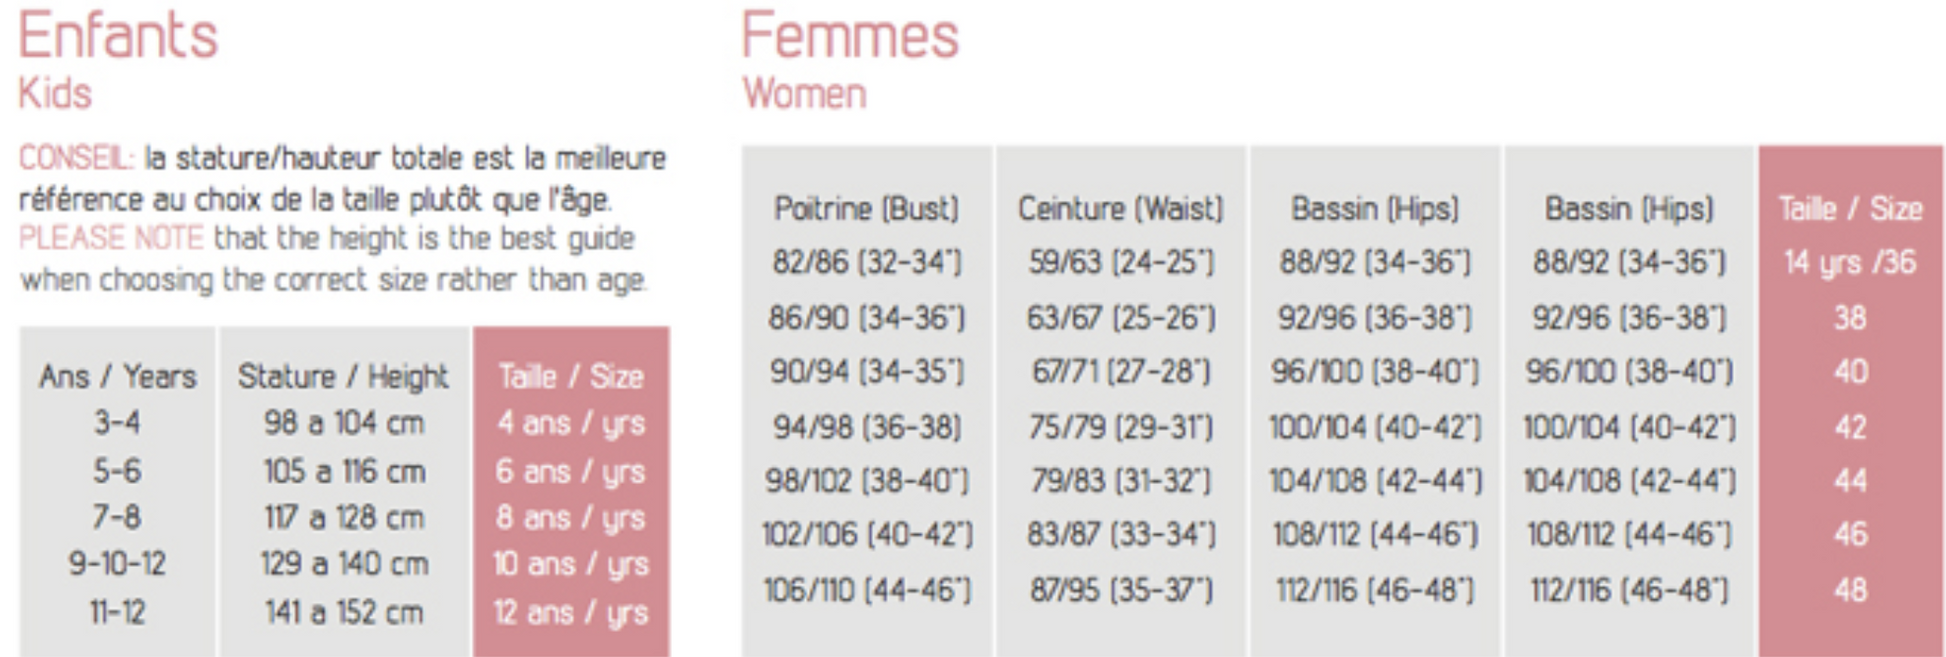Click the "98 a 104 cm" height cell
Viewport: 1946px width, 657px height.
tap(343, 423)
